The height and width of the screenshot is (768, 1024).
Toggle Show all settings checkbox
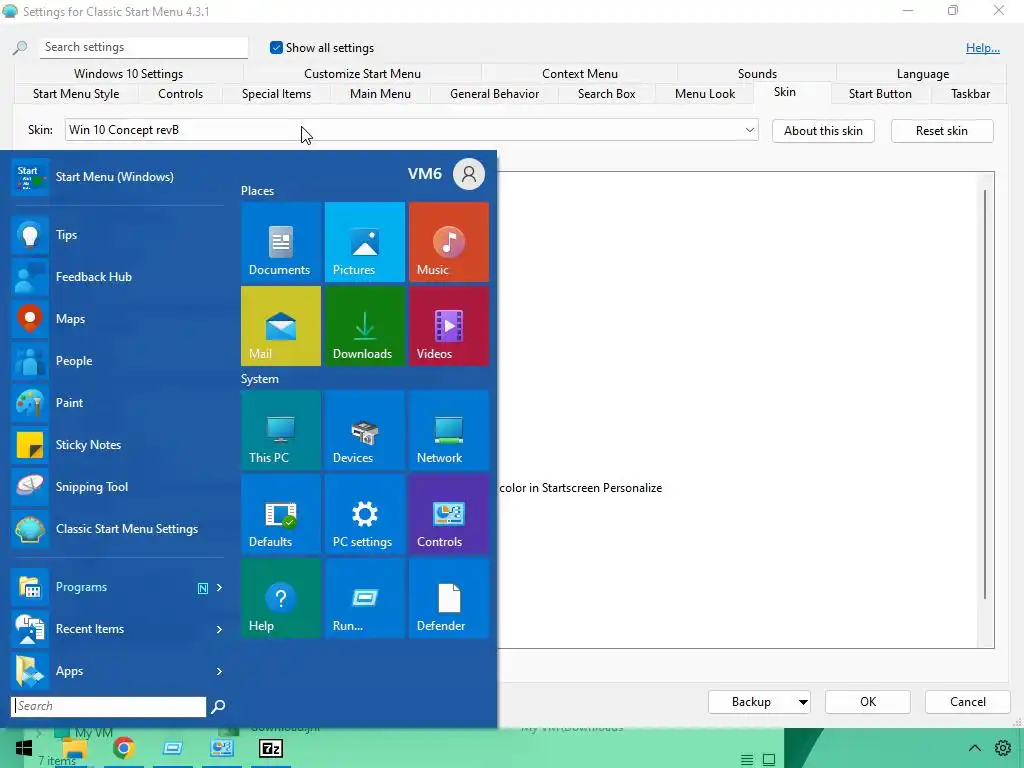[x=276, y=48]
